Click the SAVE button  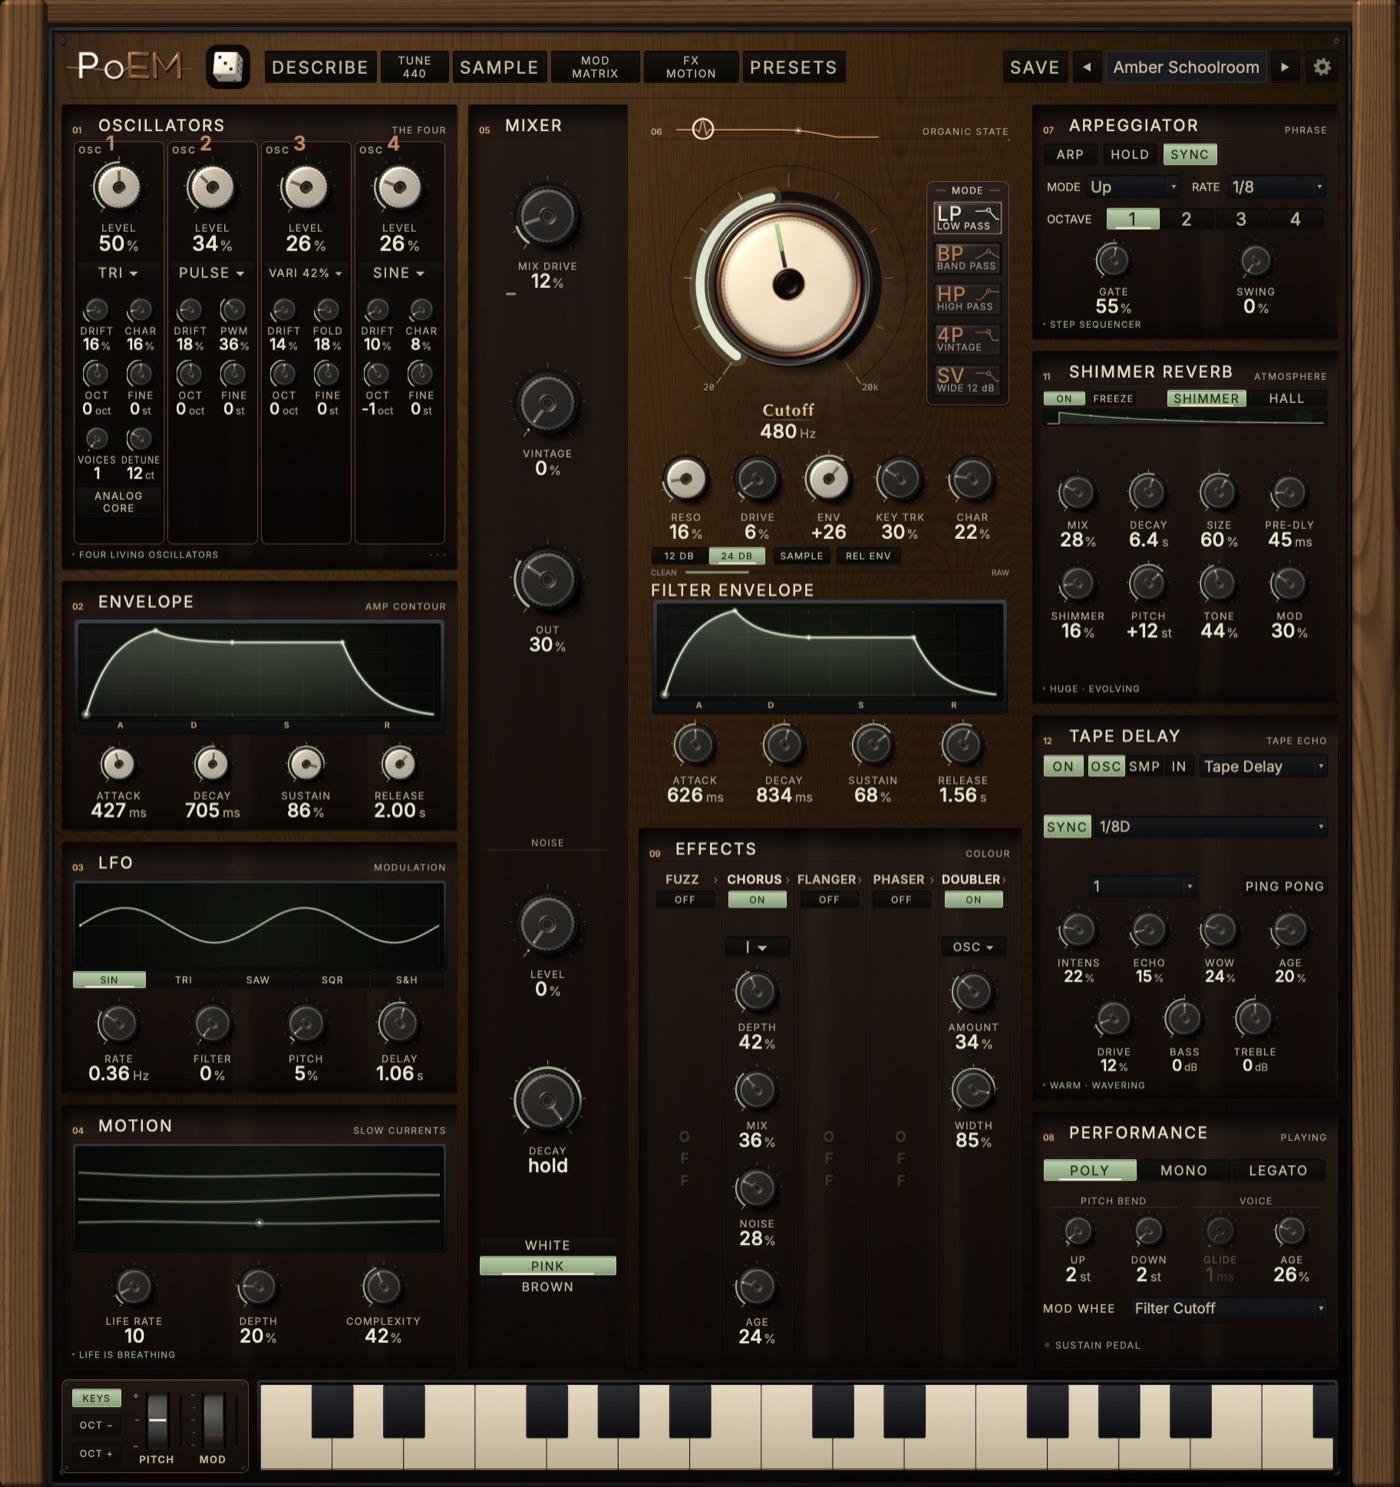point(1034,67)
